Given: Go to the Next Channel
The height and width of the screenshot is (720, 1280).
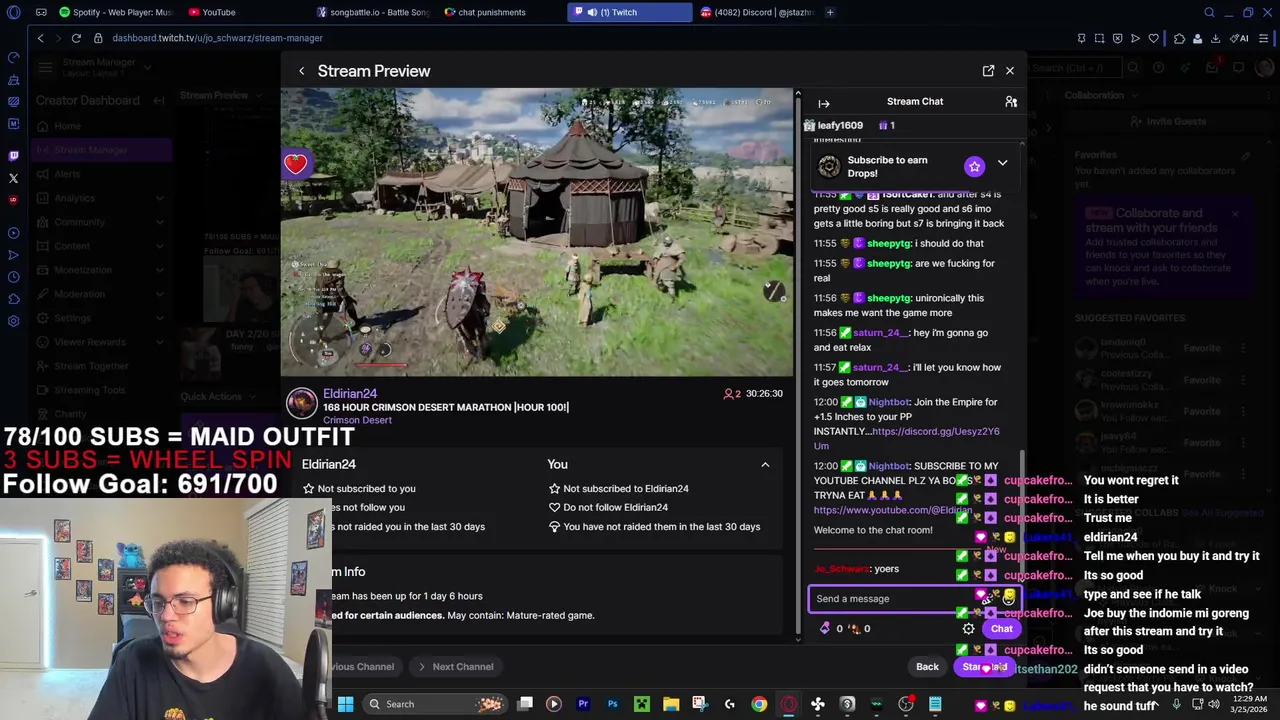Looking at the screenshot, I should [x=455, y=667].
